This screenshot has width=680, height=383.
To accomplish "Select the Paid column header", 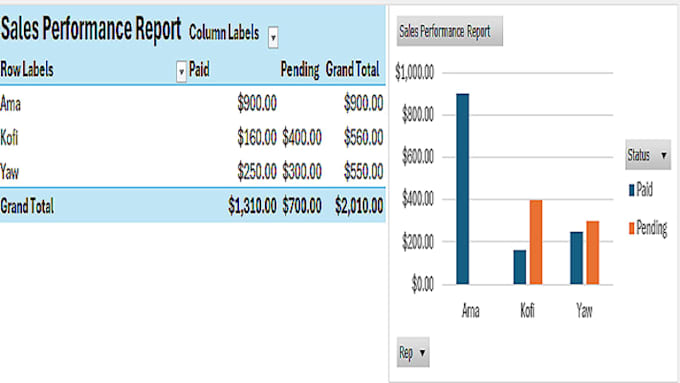I will click(199, 69).
